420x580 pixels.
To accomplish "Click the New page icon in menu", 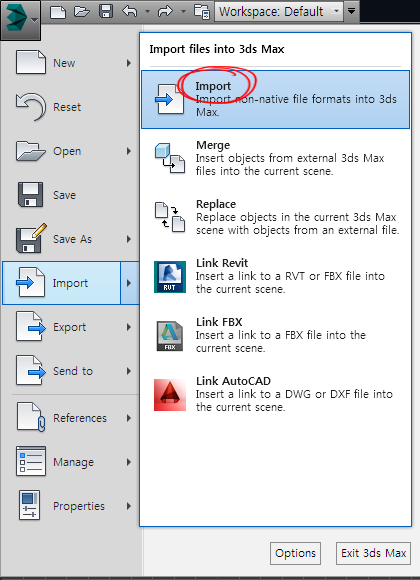I will (31, 63).
